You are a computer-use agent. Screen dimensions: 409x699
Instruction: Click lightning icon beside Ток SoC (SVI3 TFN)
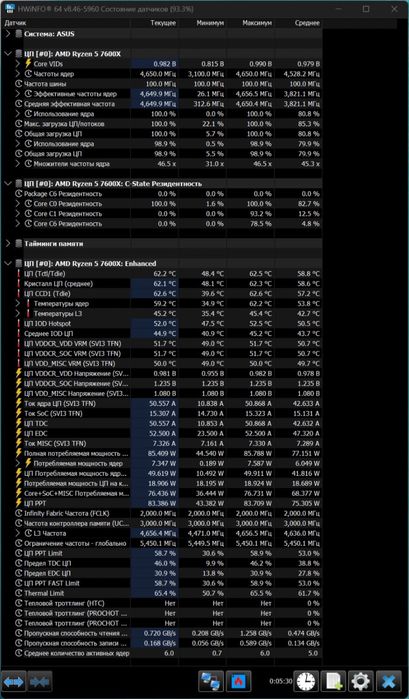click(x=19, y=413)
